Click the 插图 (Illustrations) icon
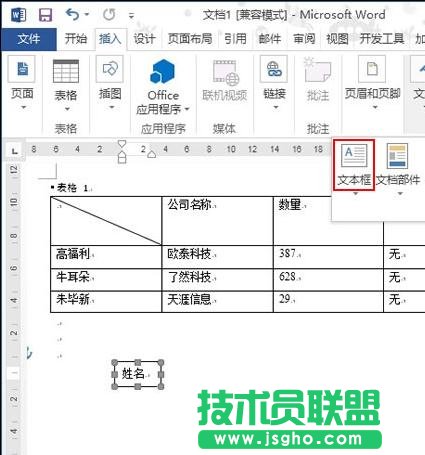Viewport: 425px width, 455px height. (x=110, y=69)
